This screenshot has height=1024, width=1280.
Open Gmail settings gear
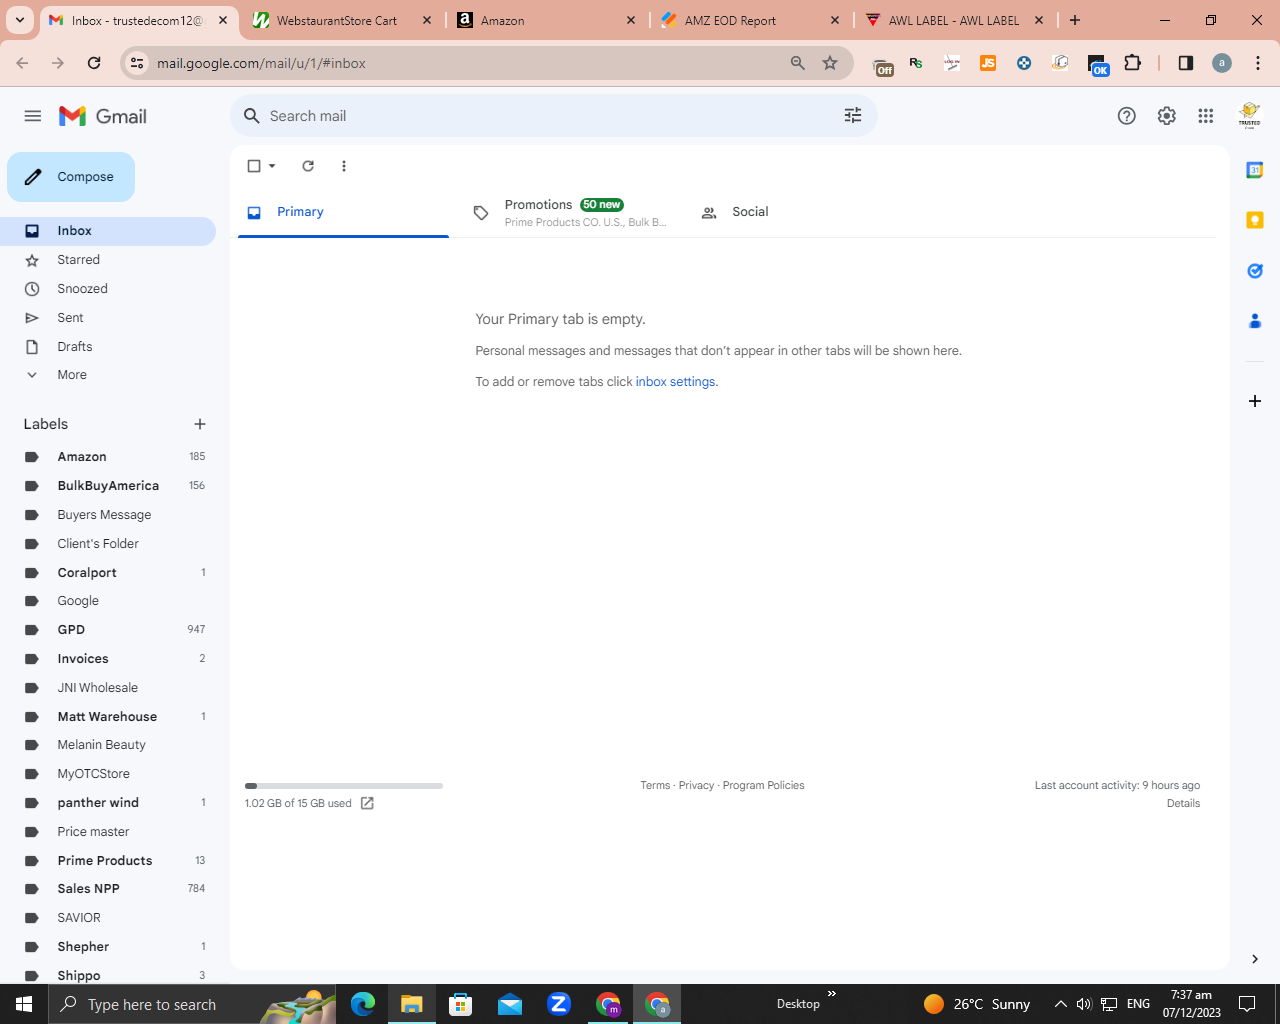point(1167,116)
